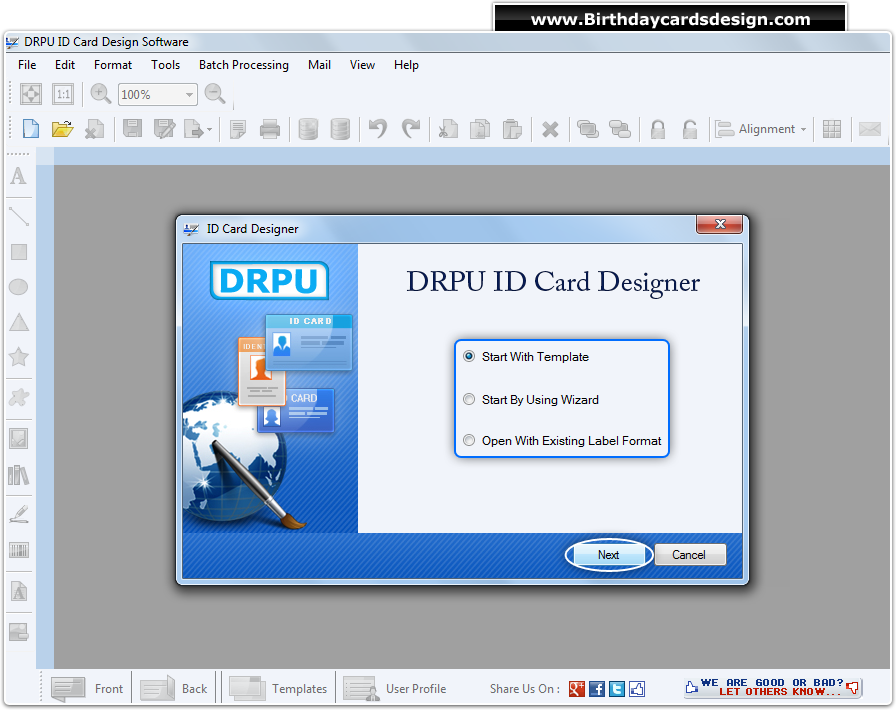The width and height of the screenshot is (896, 710).
Task: Select the puzzle-piece symbol tool
Action: (19, 397)
